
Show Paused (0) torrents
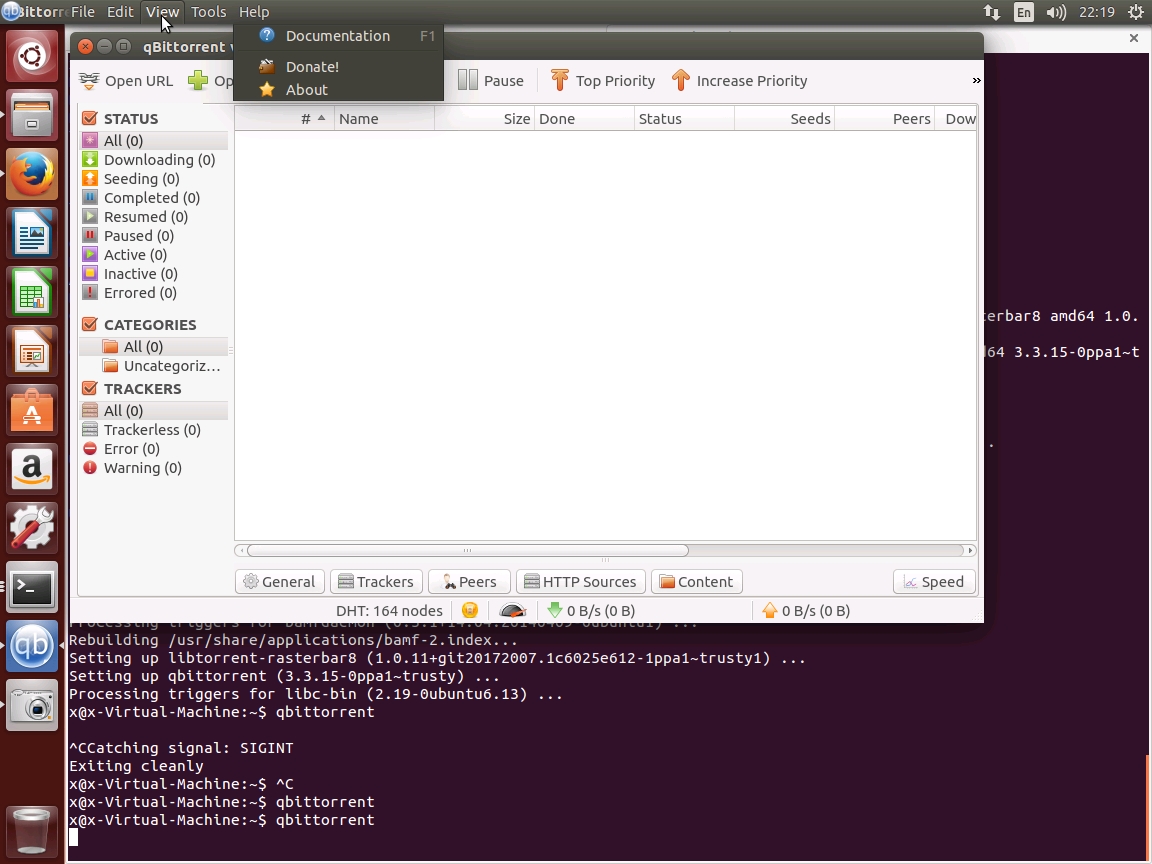(154, 236)
